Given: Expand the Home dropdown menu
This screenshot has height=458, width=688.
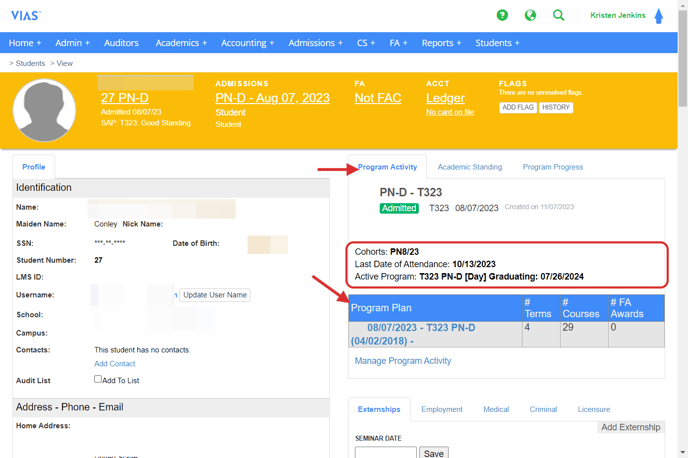Looking at the screenshot, I should [25, 43].
